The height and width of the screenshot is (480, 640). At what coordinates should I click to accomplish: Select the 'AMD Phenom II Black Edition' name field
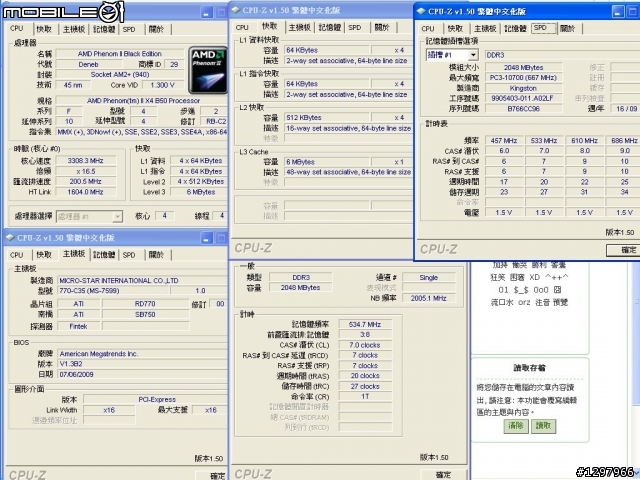(120, 54)
